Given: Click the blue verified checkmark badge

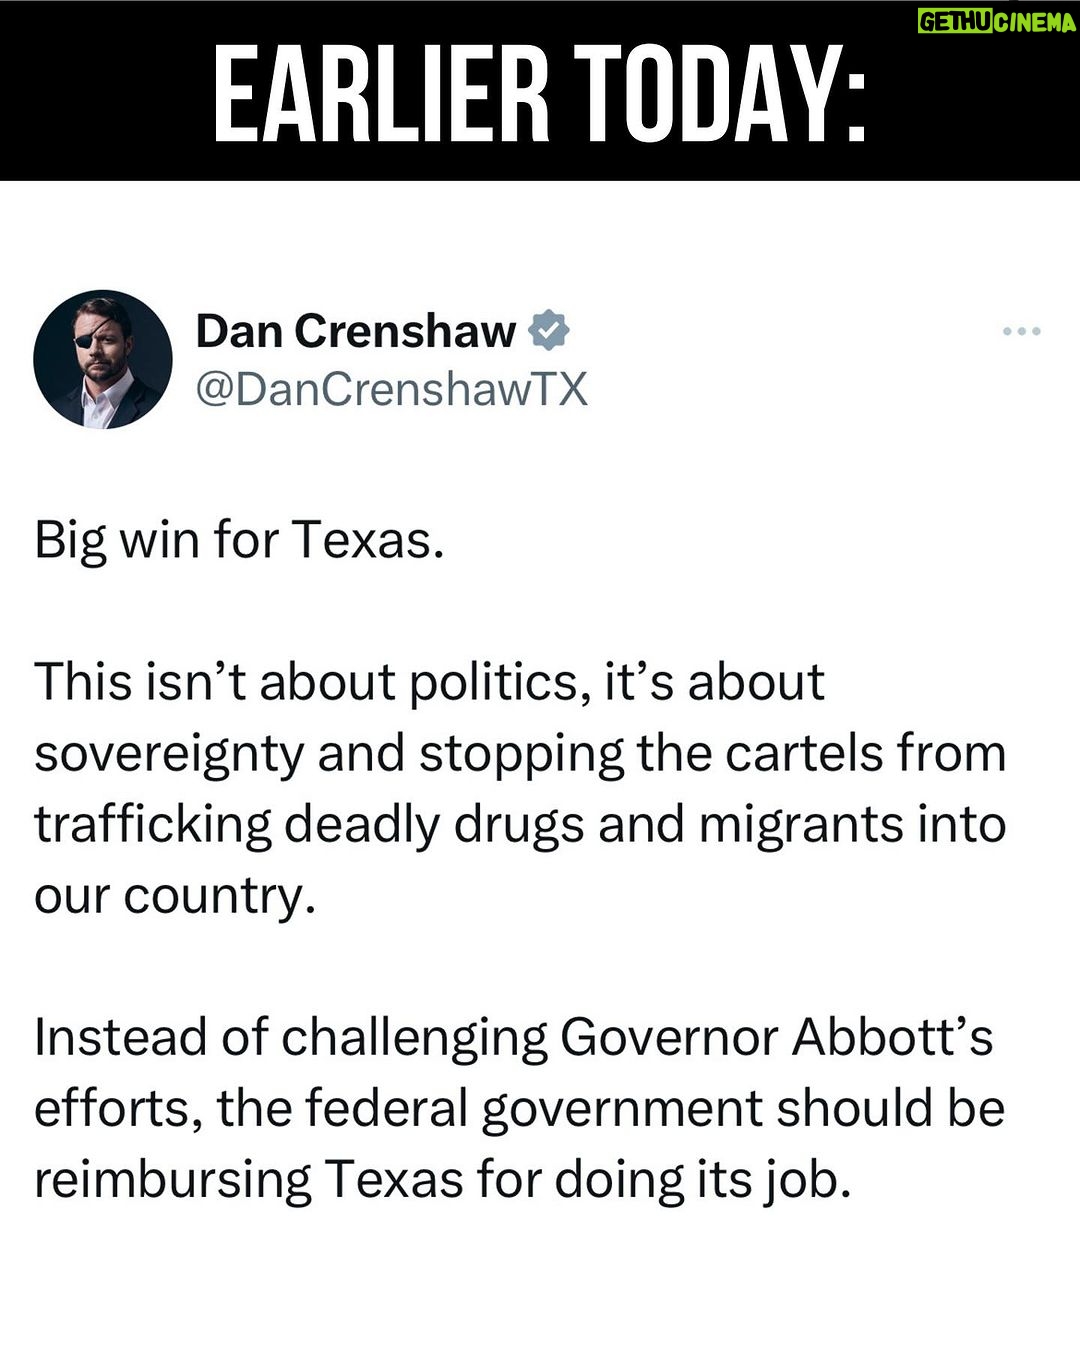Looking at the screenshot, I should click(549, 331).
